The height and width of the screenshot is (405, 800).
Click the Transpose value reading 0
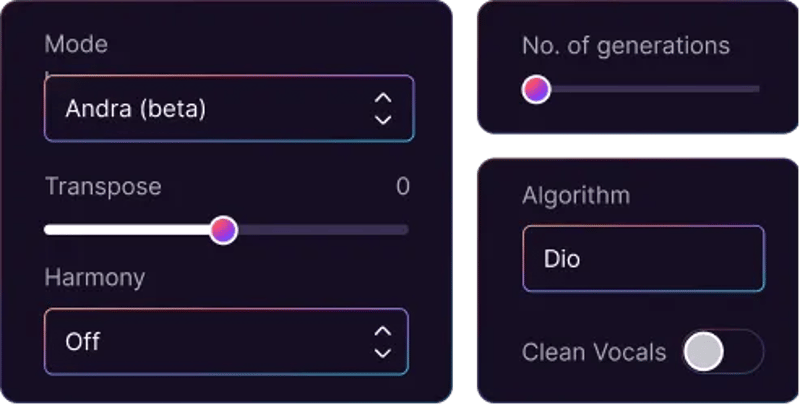point(402,186)
